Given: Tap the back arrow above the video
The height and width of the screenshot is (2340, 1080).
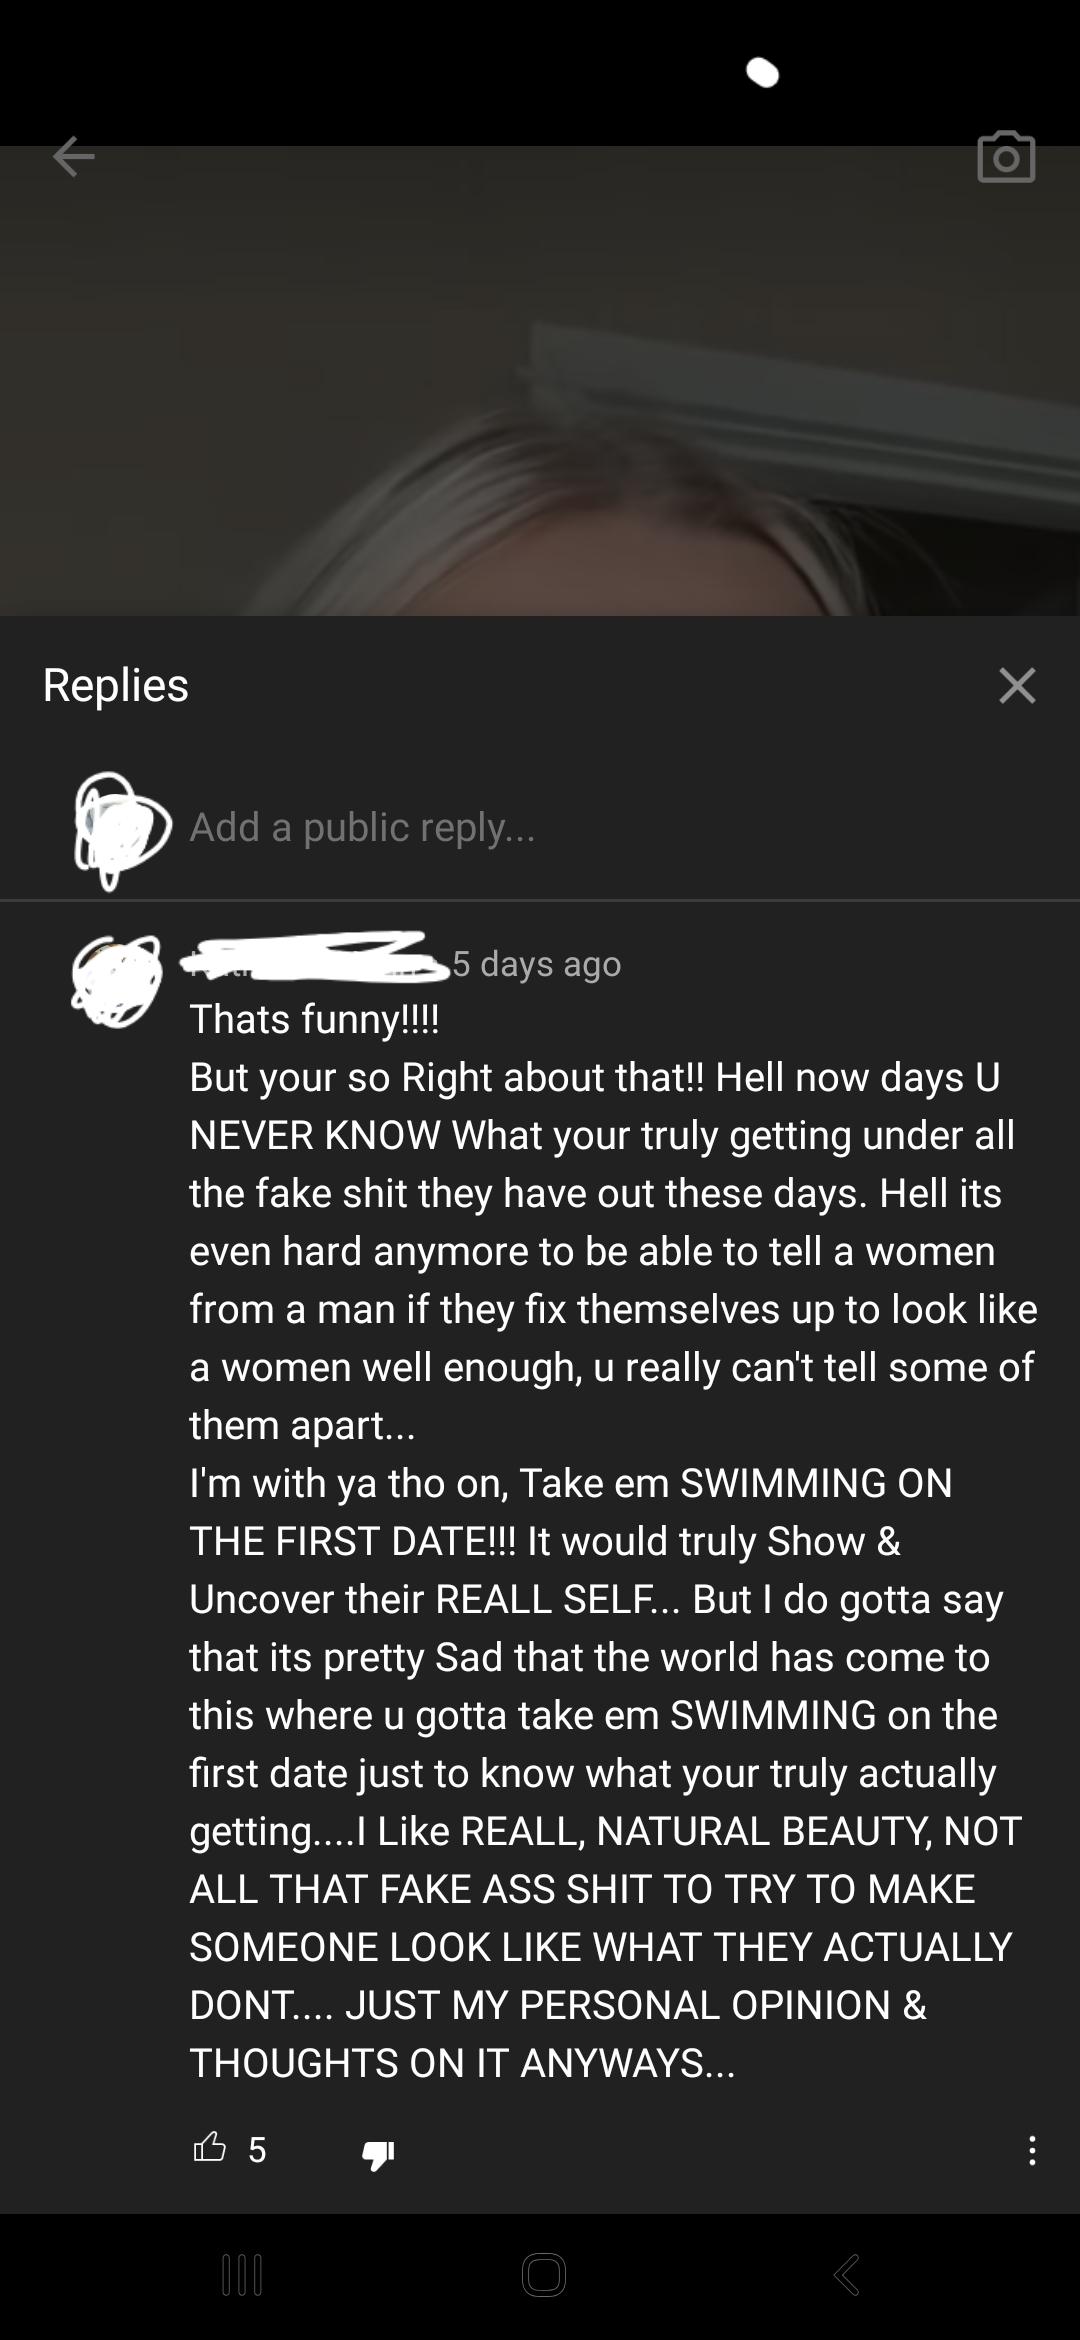Looking at the screenshot, I should pos(74,156).
